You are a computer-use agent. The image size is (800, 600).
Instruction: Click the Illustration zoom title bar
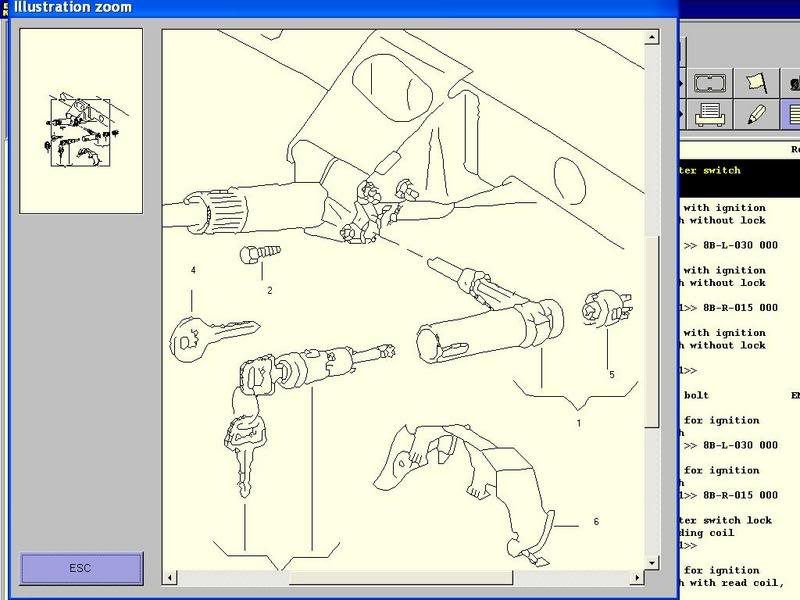coord(340,7)
